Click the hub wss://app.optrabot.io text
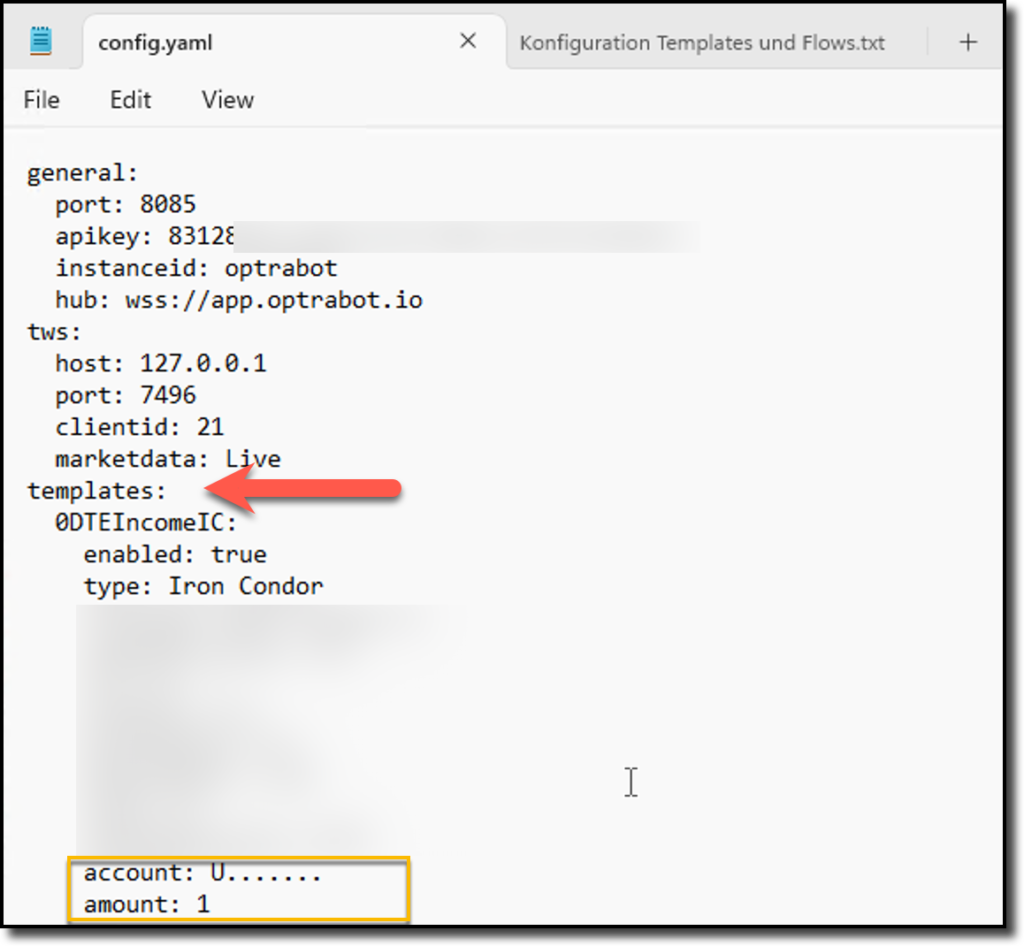 (x=273, y=301)
